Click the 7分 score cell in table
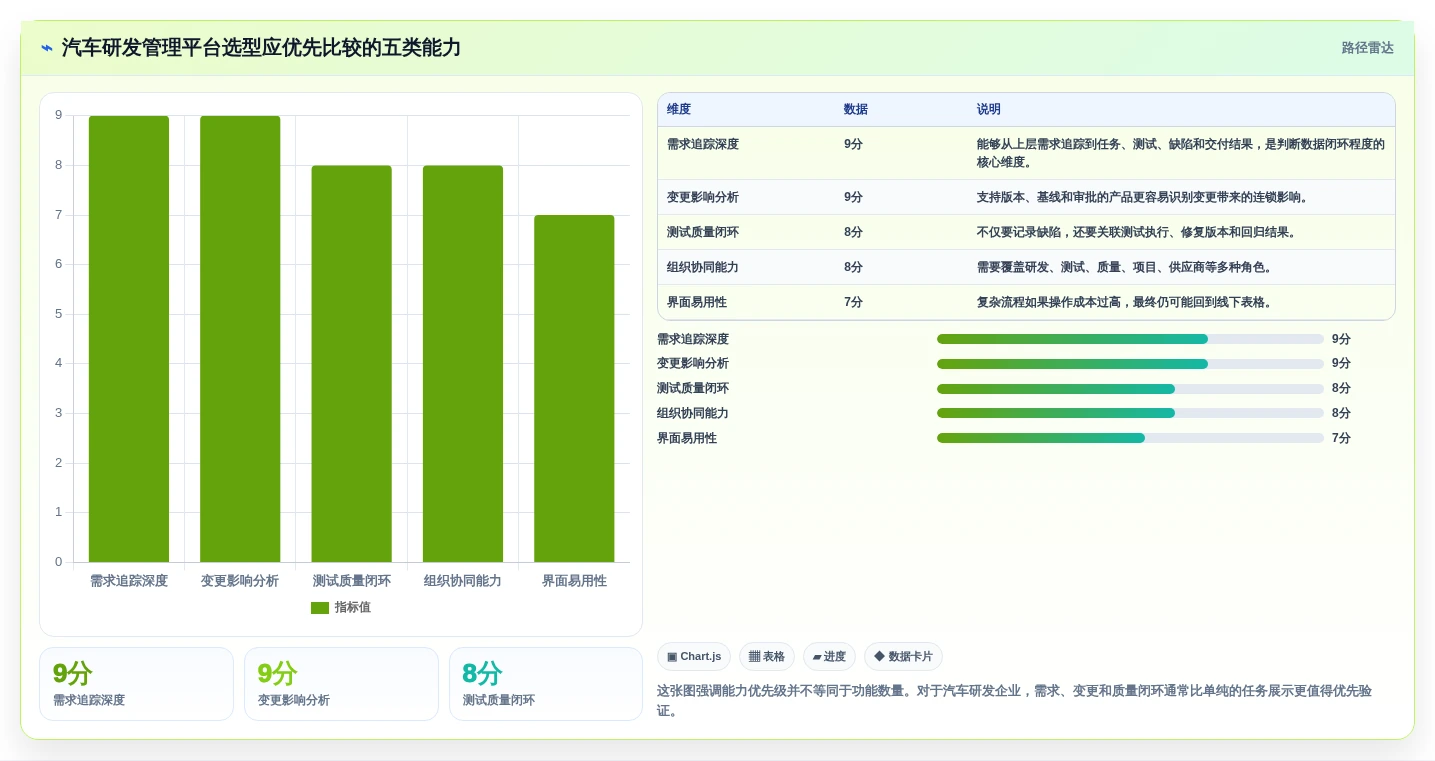This screenshot has width=1435, height=761. tap(853, 302)
